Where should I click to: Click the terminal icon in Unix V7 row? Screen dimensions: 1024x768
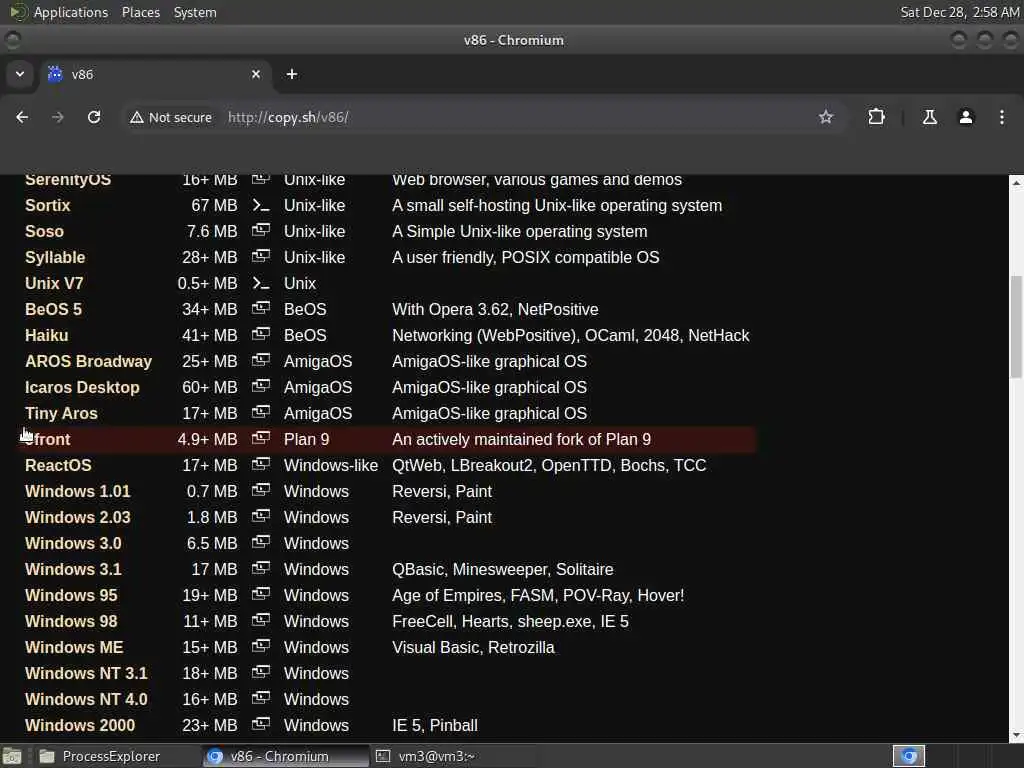tap(261, 283)
